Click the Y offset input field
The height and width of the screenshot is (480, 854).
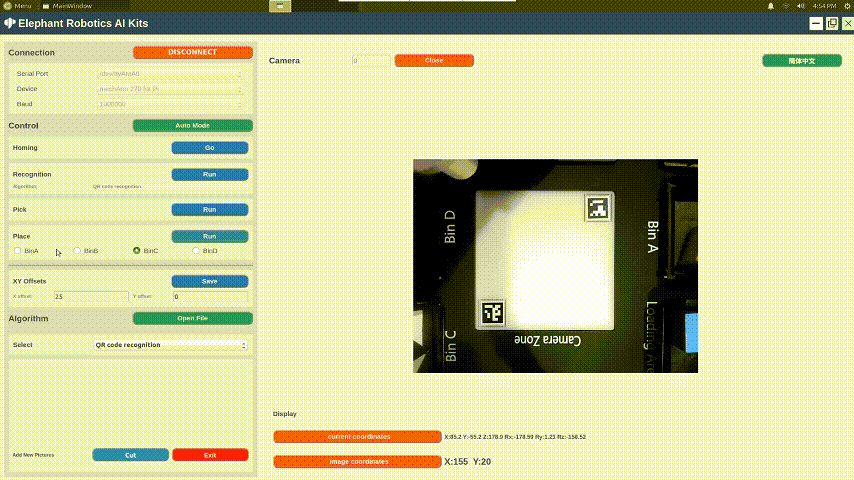point(210,296)
